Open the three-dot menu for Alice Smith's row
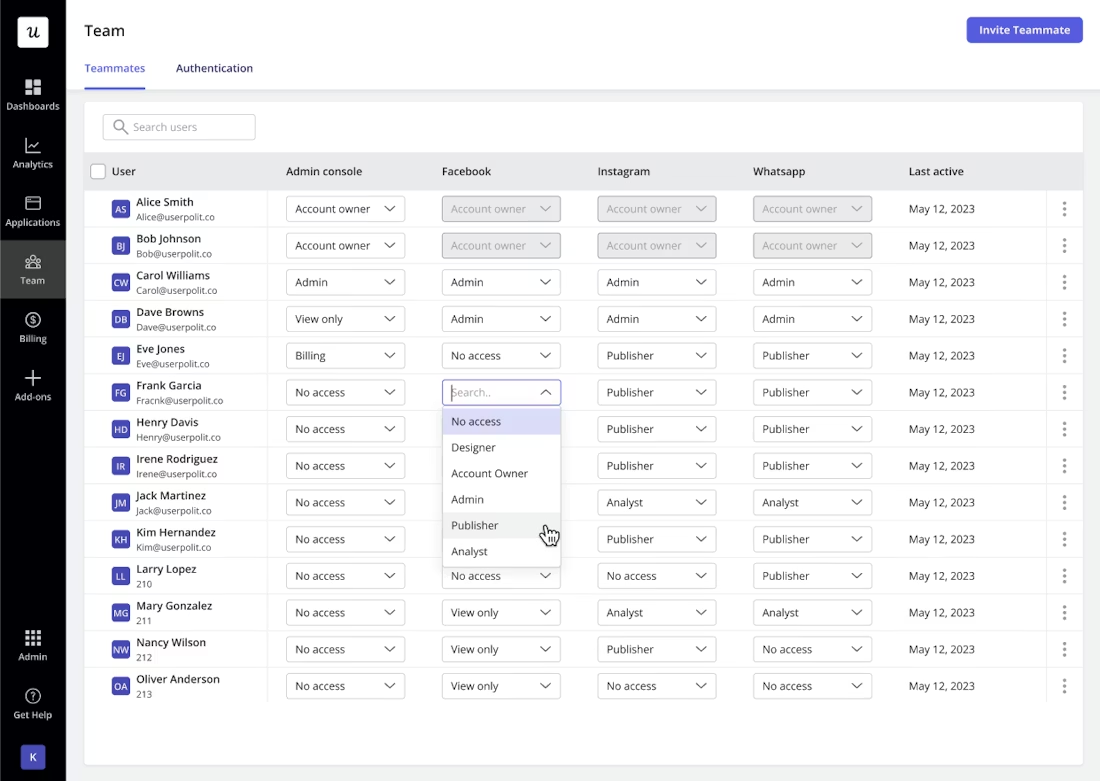This screenshot has width=1100, height=781. click(1064, 208)
